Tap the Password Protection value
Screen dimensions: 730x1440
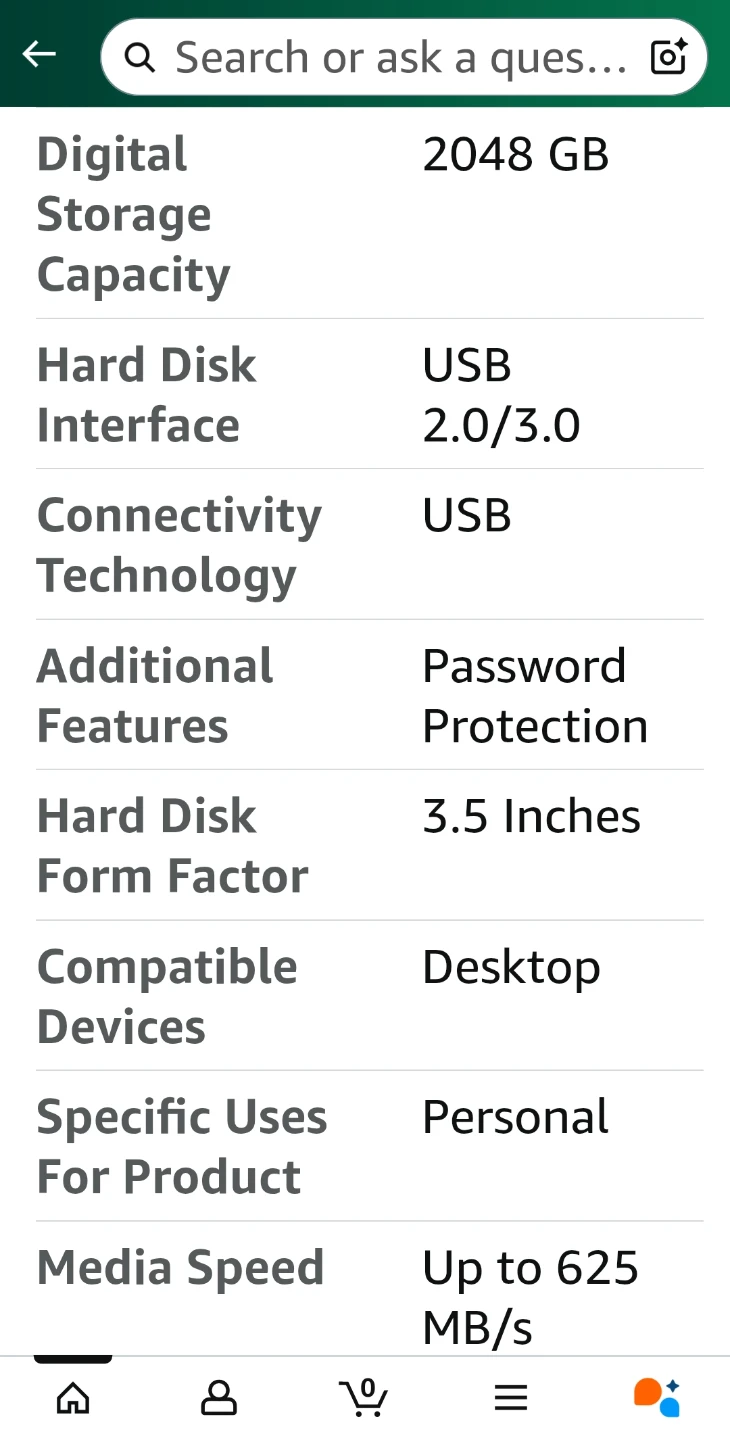535,696
